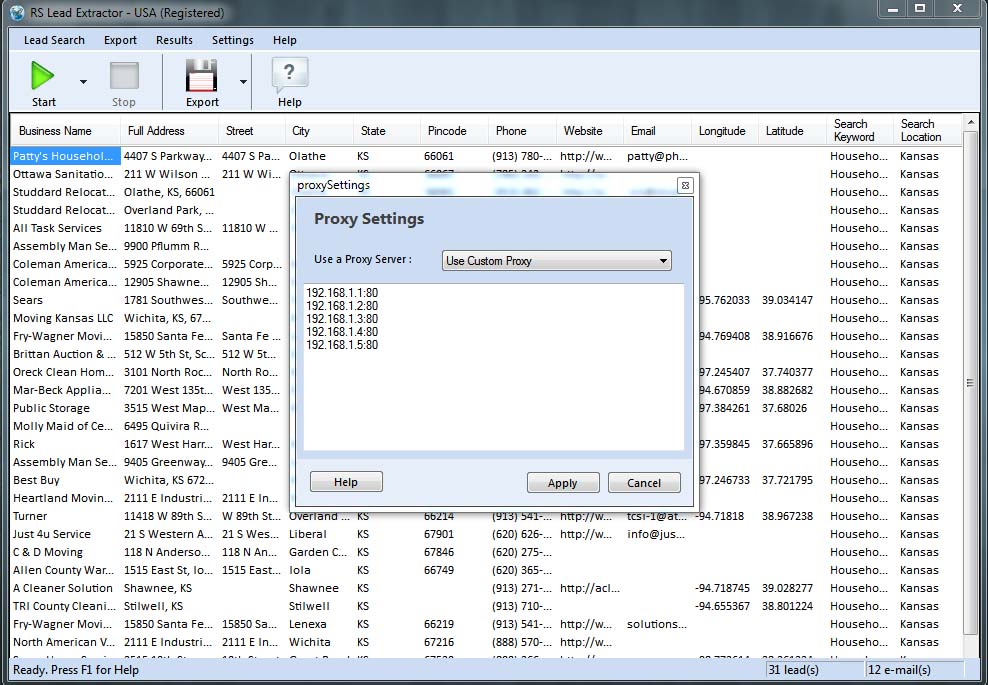Click Cancel in Proxy Settings dialog

(x=644, y=483)
